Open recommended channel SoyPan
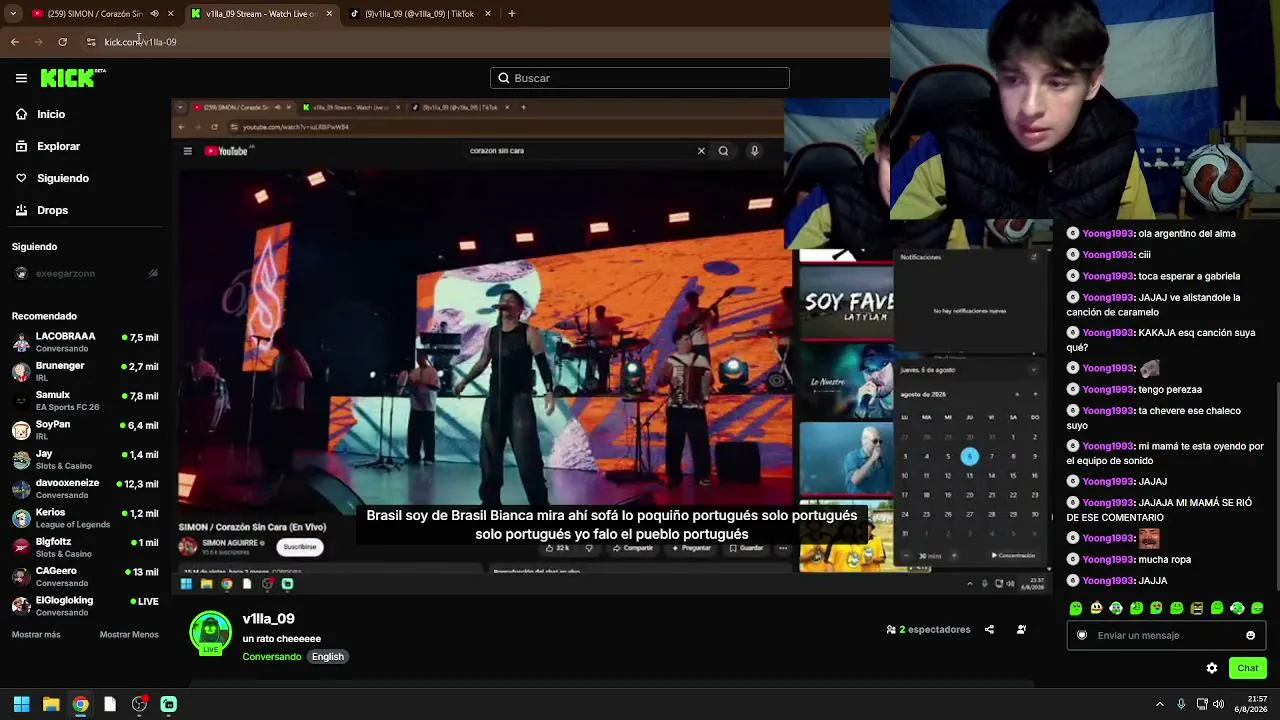This screenshot has width=1280, height=720. 85,430
